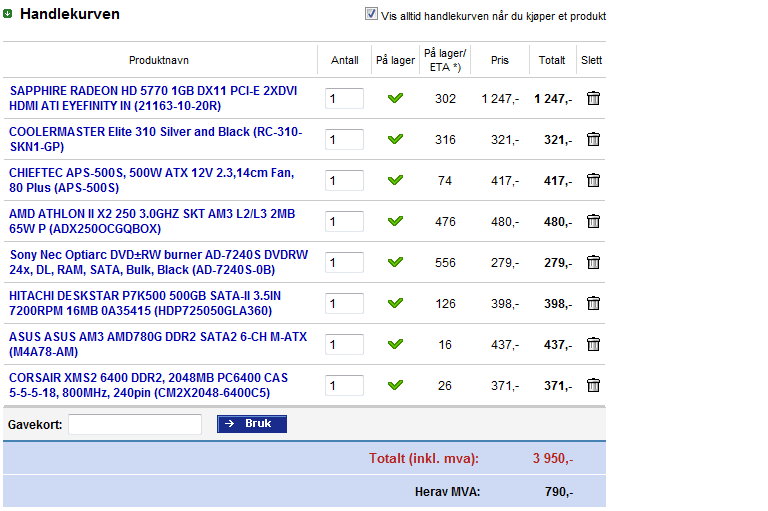Click the green Handlekurven heading icon
768x511 pixels.
click(7, 14)
